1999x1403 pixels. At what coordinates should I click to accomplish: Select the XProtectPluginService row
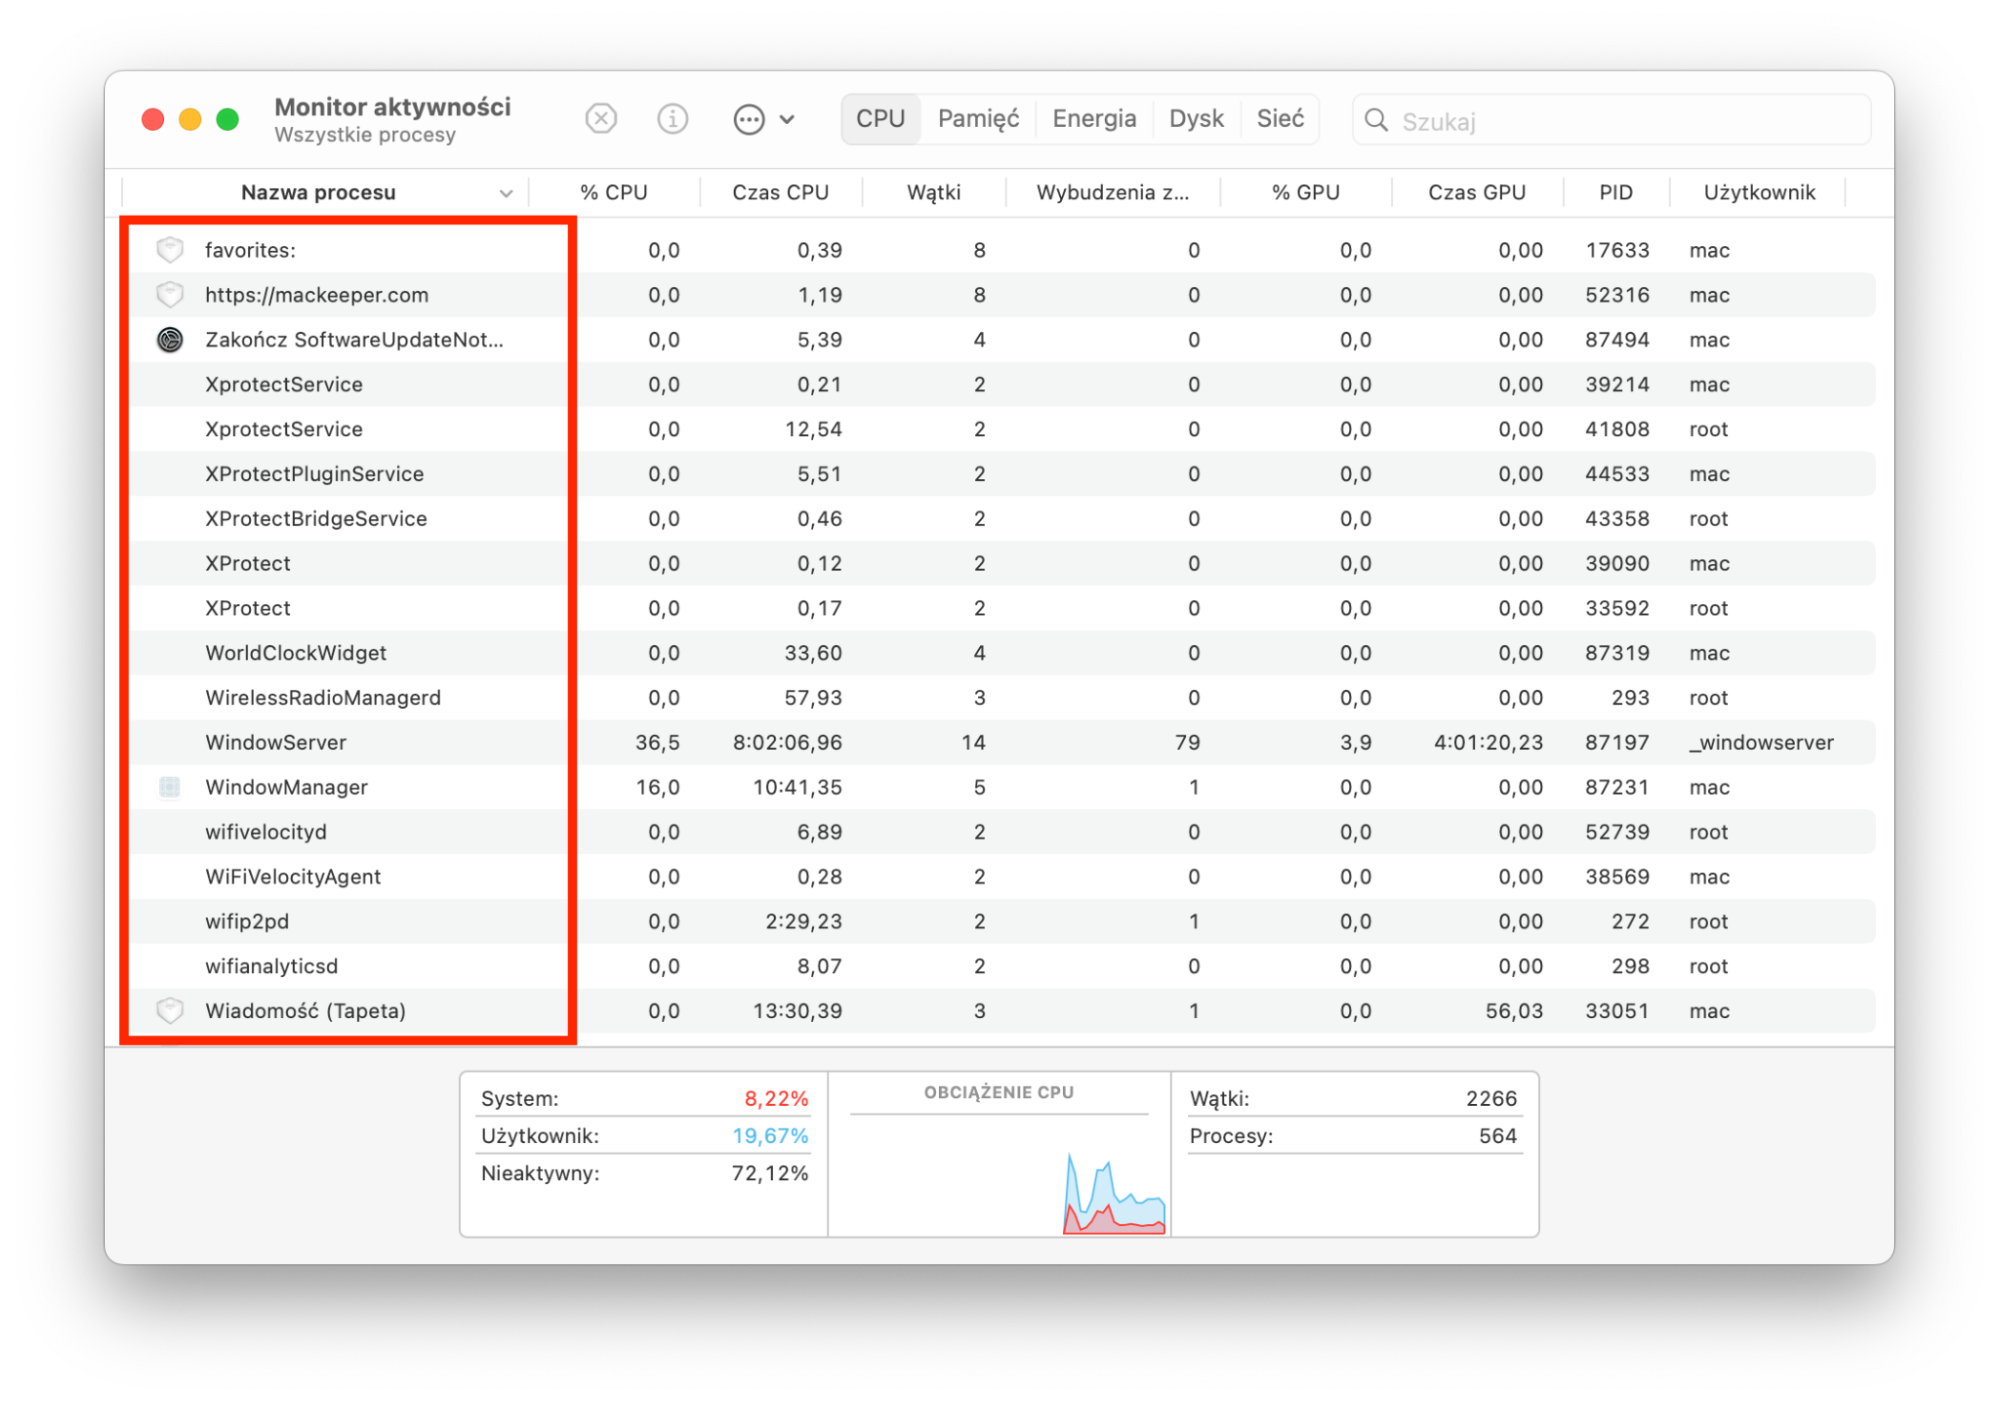[1000, 474]
